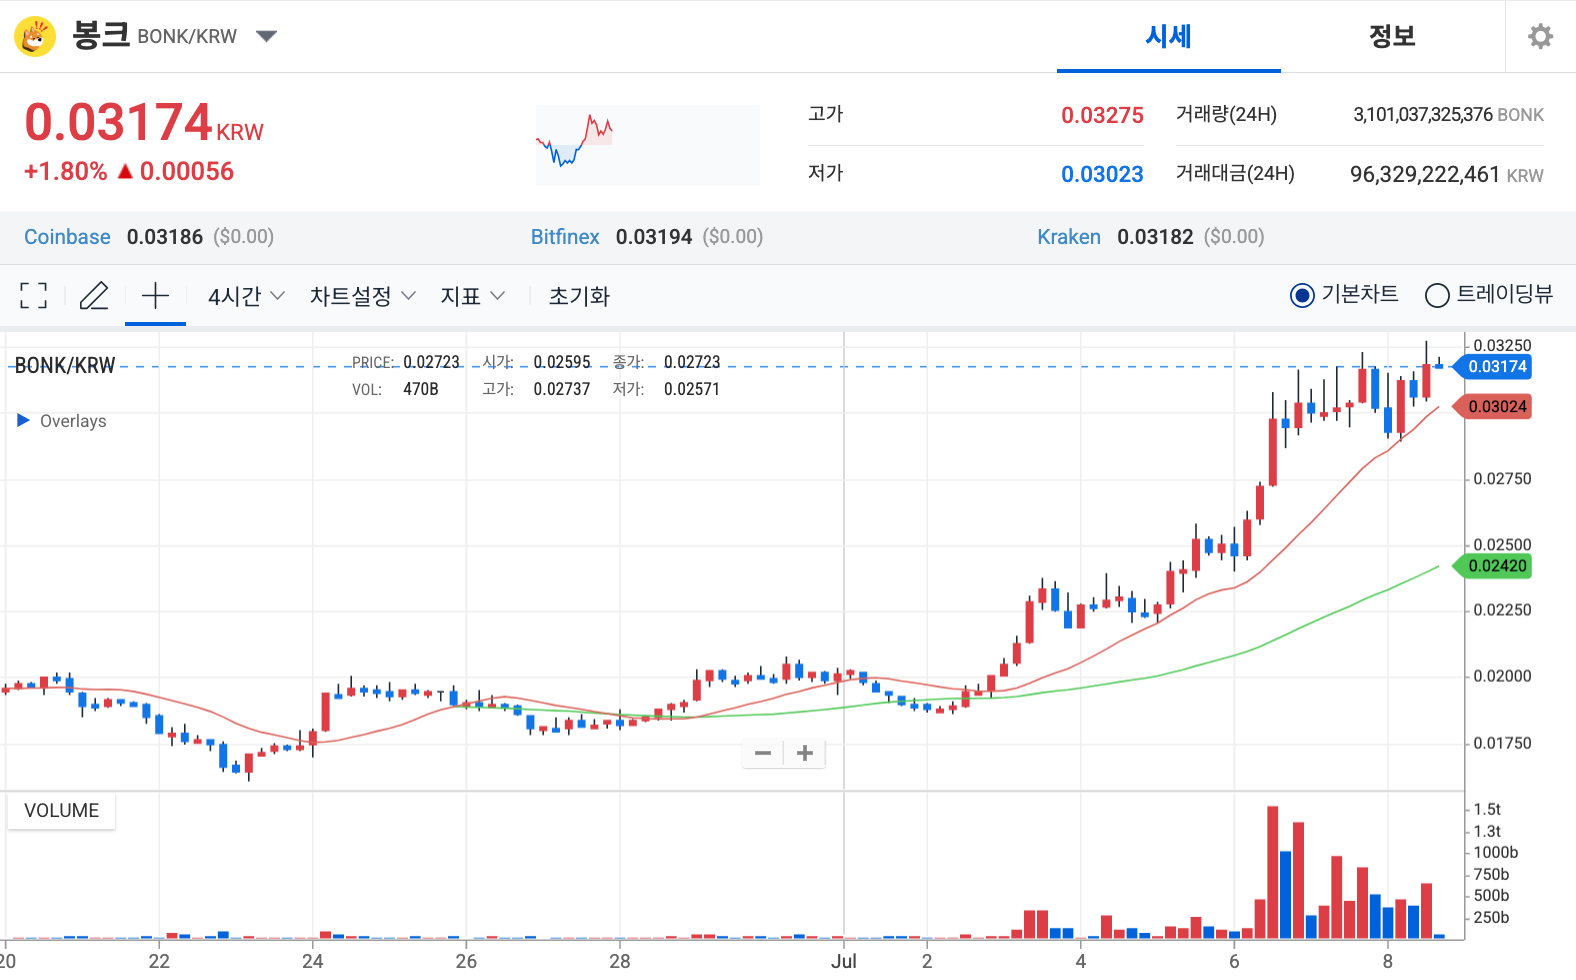This screenshot has height=980, width=1576.
Task: Click the 0.01750 price axis label
Action: [x=1502, y=743]
